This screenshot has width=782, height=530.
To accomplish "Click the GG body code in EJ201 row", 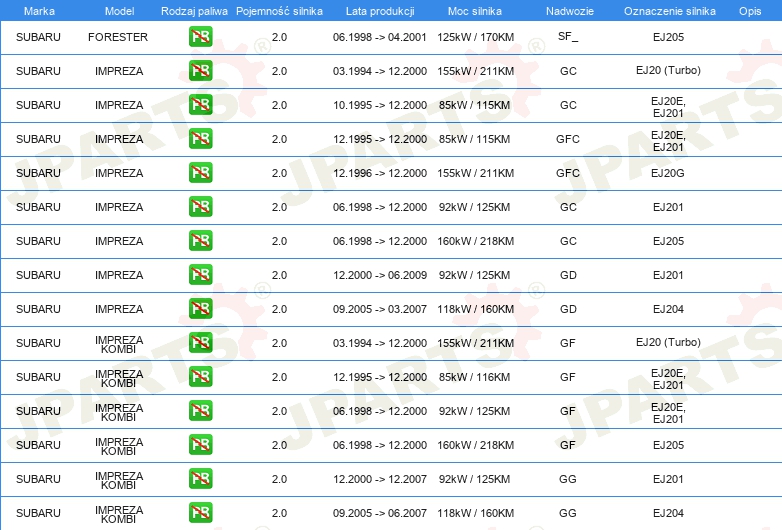I will tap(568, 479).
